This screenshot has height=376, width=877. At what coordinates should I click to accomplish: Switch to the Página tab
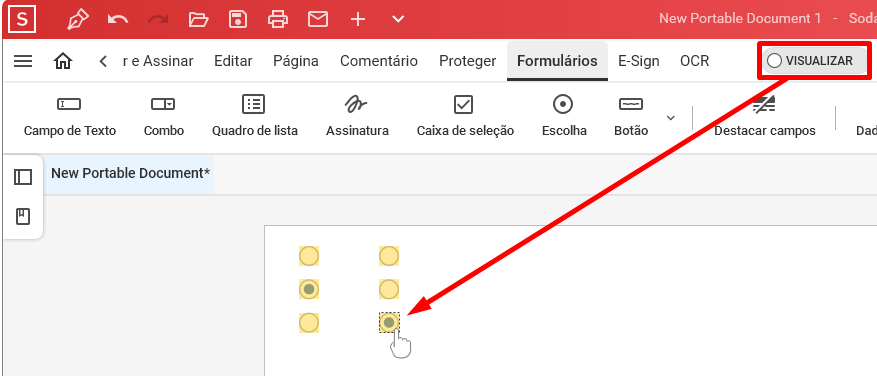(x=296, y=61)
